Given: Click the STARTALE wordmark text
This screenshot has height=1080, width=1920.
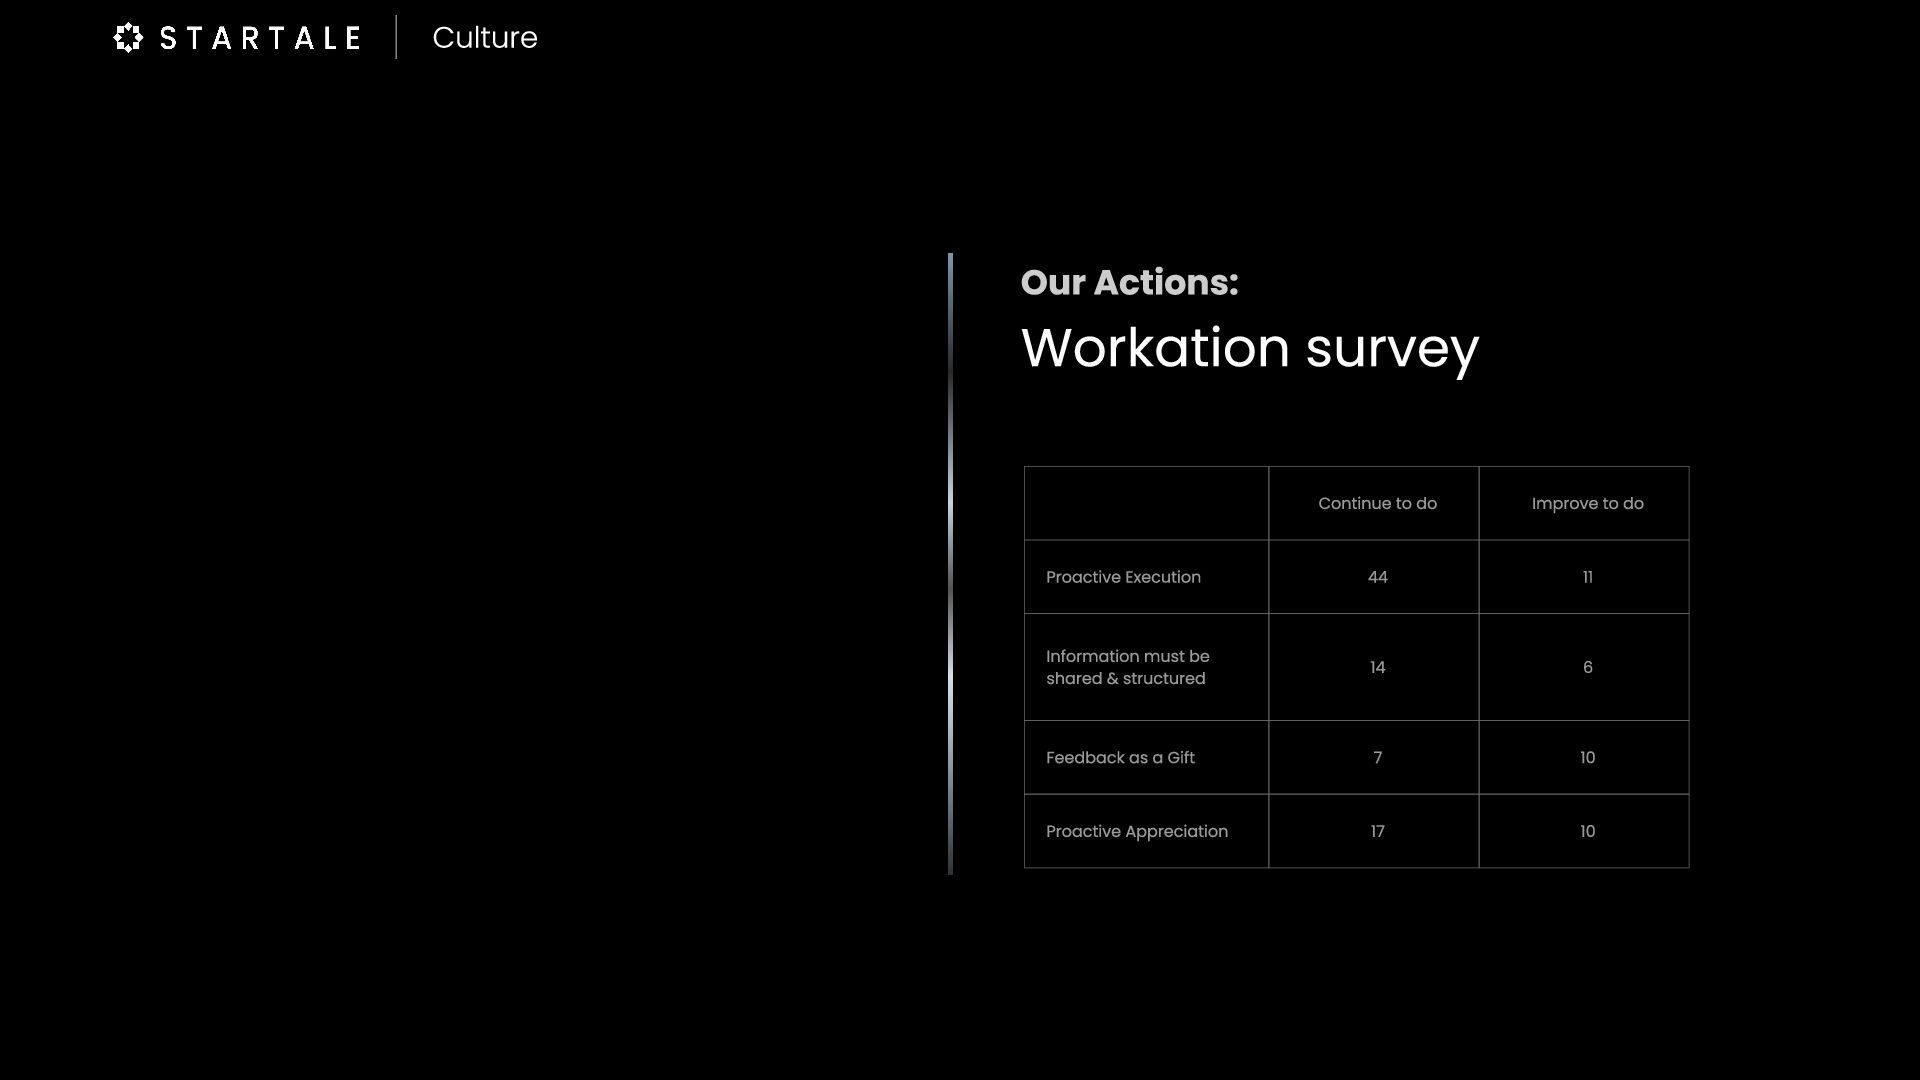Looking at the screenshot, I should [x=260, y=38].
